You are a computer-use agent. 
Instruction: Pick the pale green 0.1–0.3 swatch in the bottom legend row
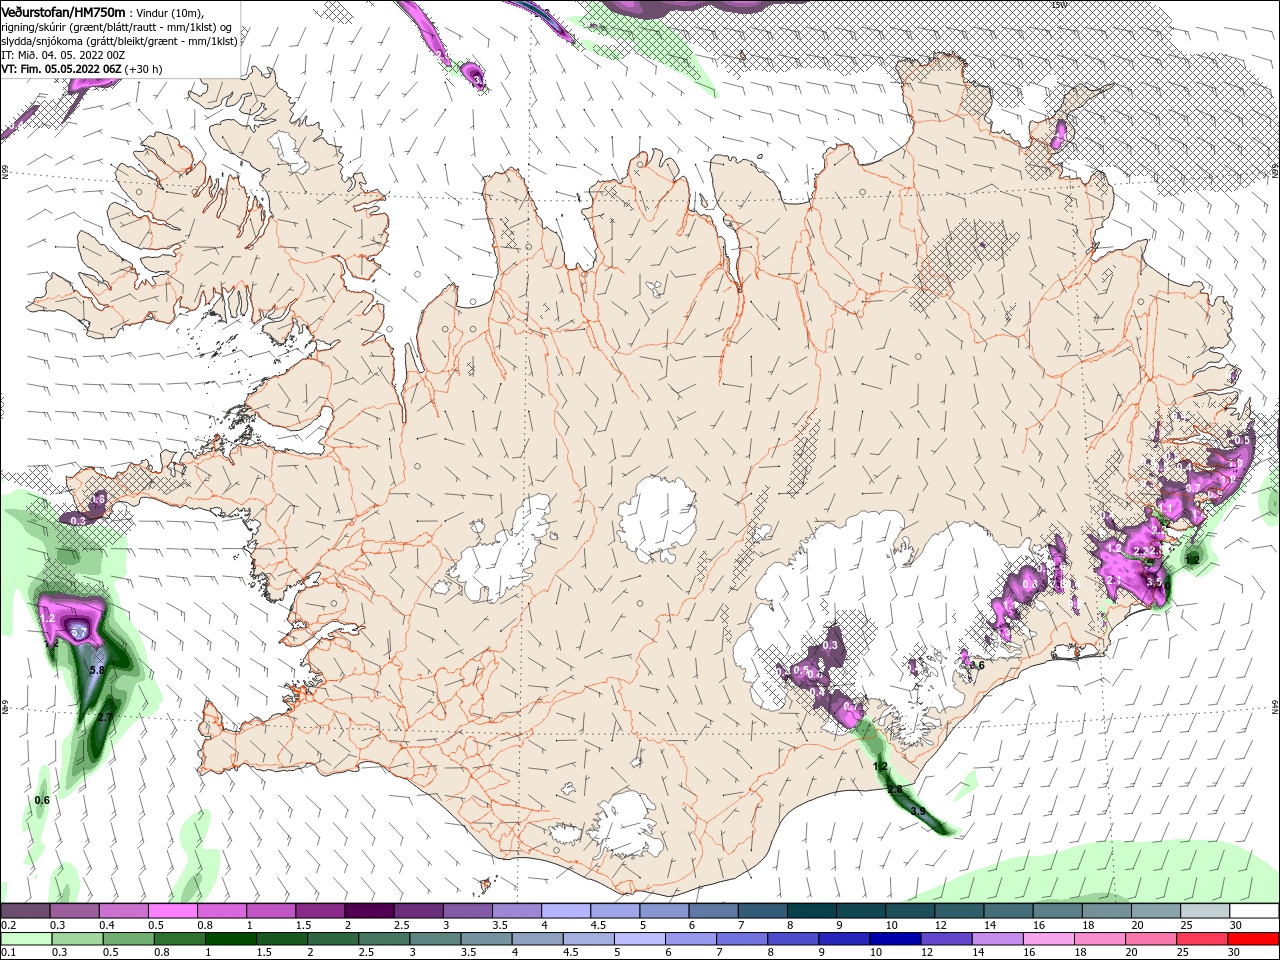26,939
